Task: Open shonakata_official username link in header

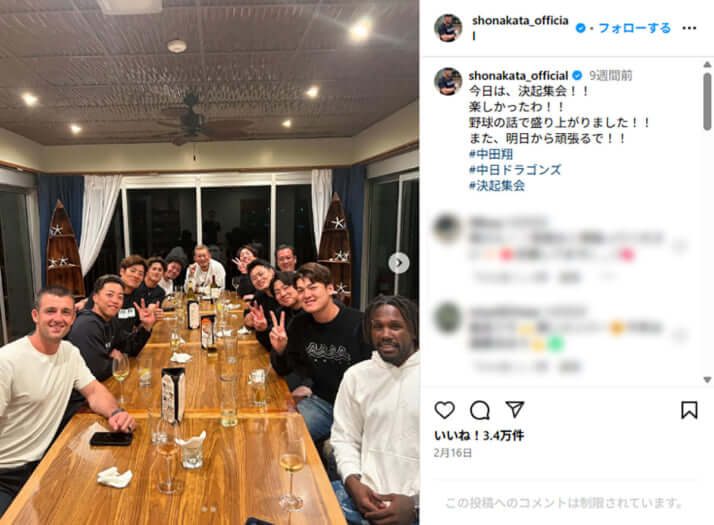Action: coord(520,27)
